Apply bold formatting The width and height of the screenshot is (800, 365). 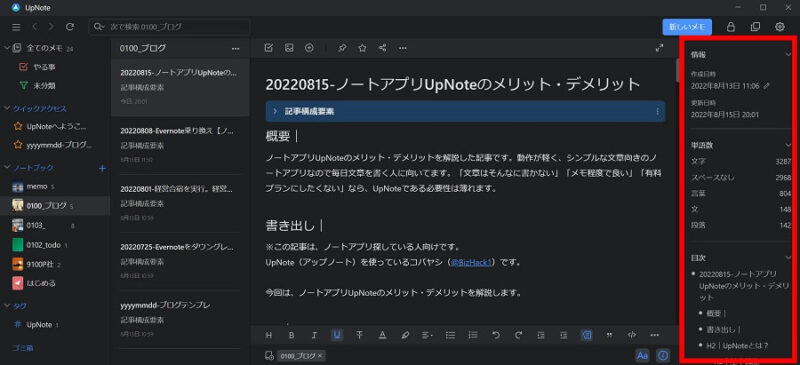coord(291,335)
